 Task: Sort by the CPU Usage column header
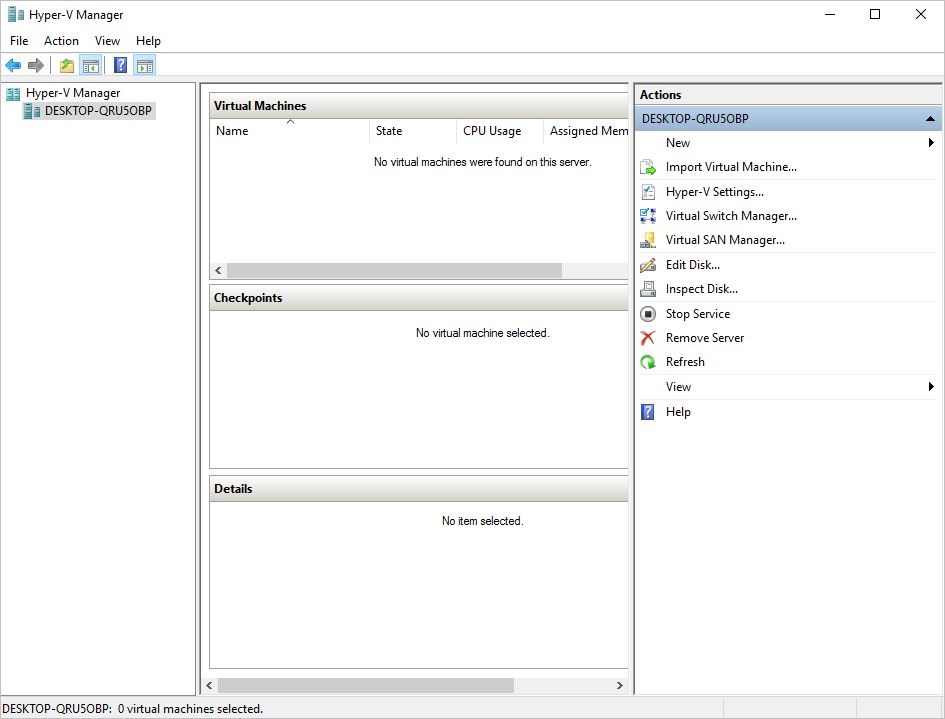pos(492,131)
